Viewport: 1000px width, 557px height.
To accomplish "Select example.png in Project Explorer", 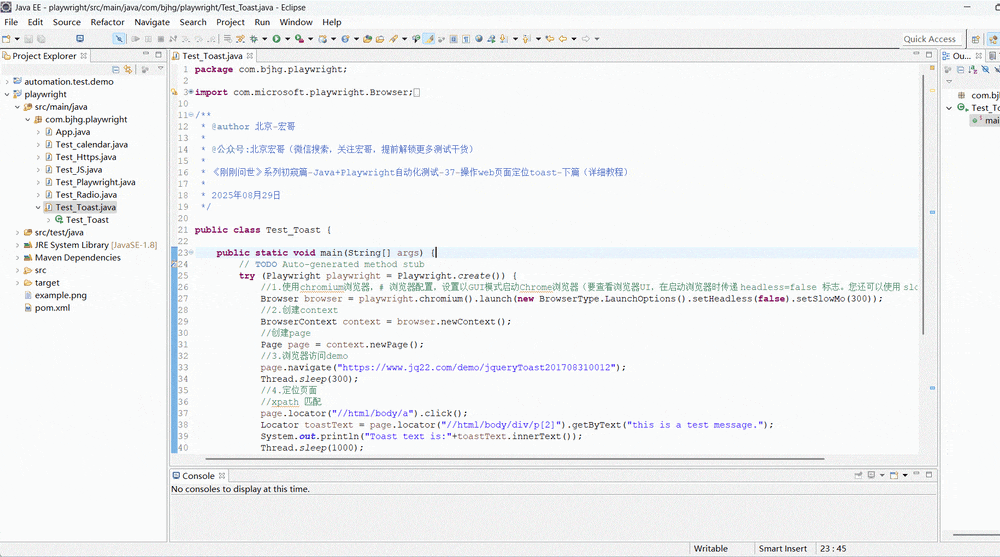I will coord(61,295).
